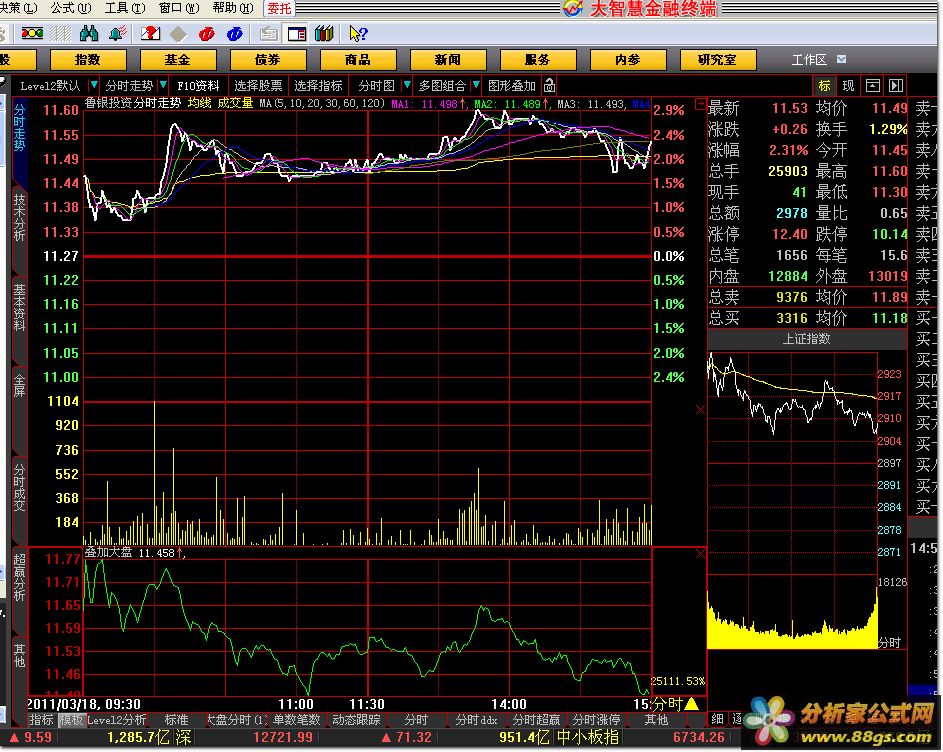Click the 细 tab under quote panel

(717, 718)
